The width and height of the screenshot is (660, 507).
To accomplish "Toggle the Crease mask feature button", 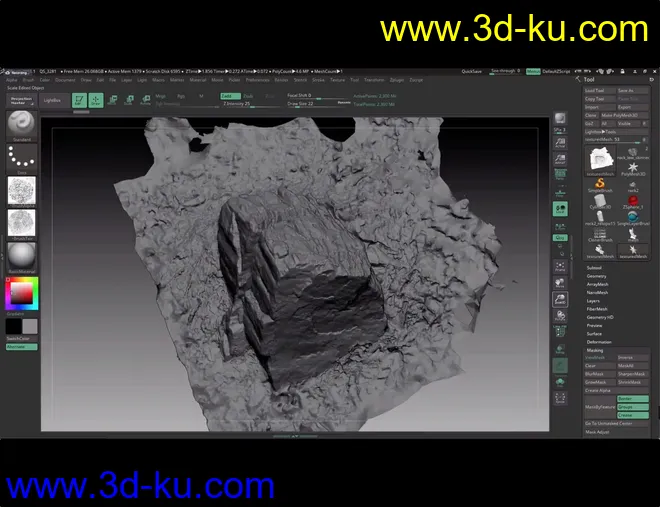I will [x=633, y=415].
